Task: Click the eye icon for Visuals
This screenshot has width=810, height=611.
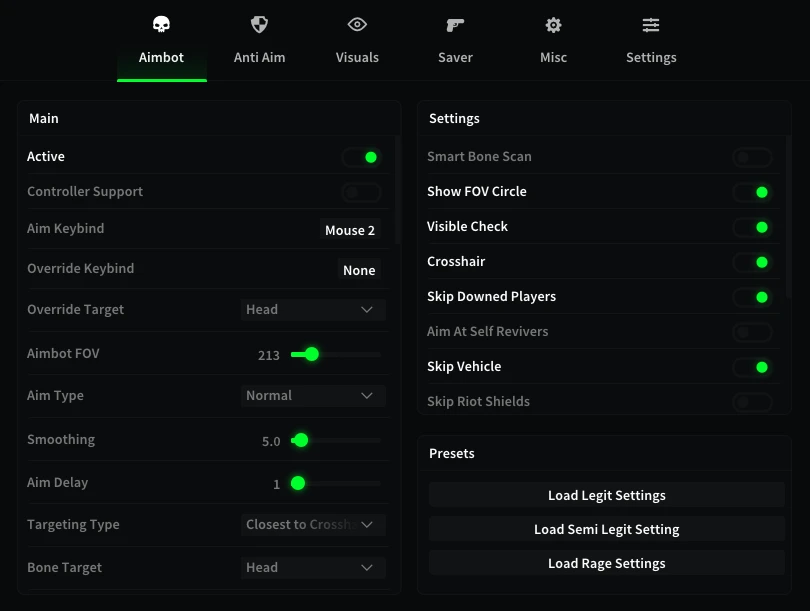Action: click(357, 24)
